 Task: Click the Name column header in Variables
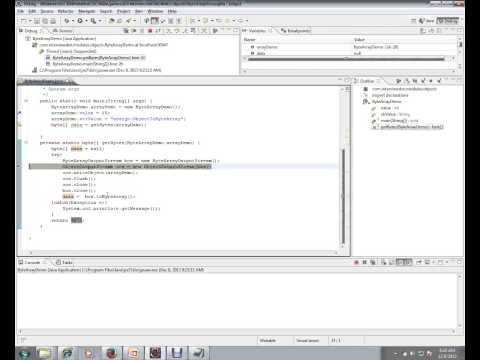(x=297, y=40)
